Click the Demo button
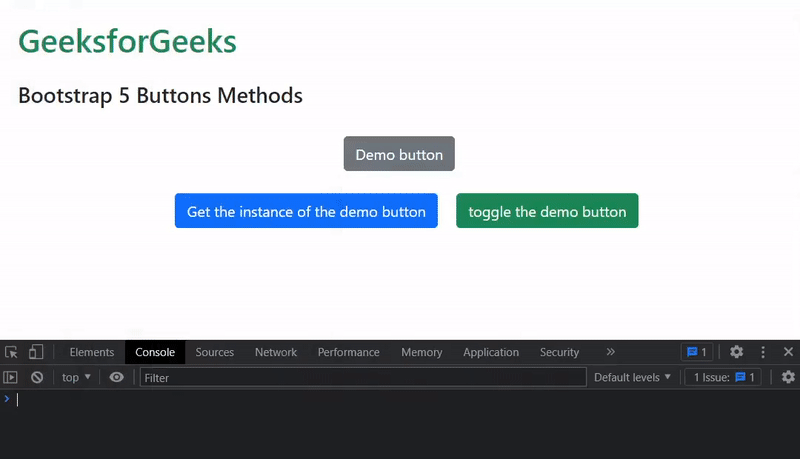This screenshot has width=800, height=459. [x=399, y=154]
